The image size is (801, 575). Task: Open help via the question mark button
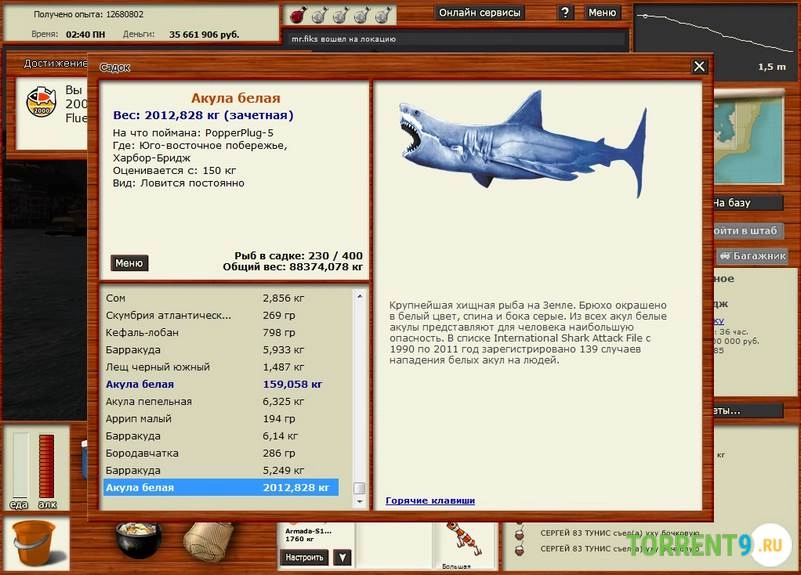pos(565,13)
